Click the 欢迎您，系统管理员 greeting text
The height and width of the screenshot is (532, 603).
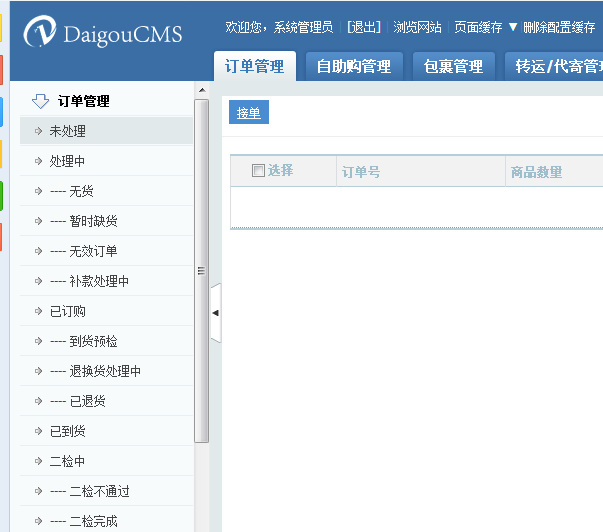[279, 27]
